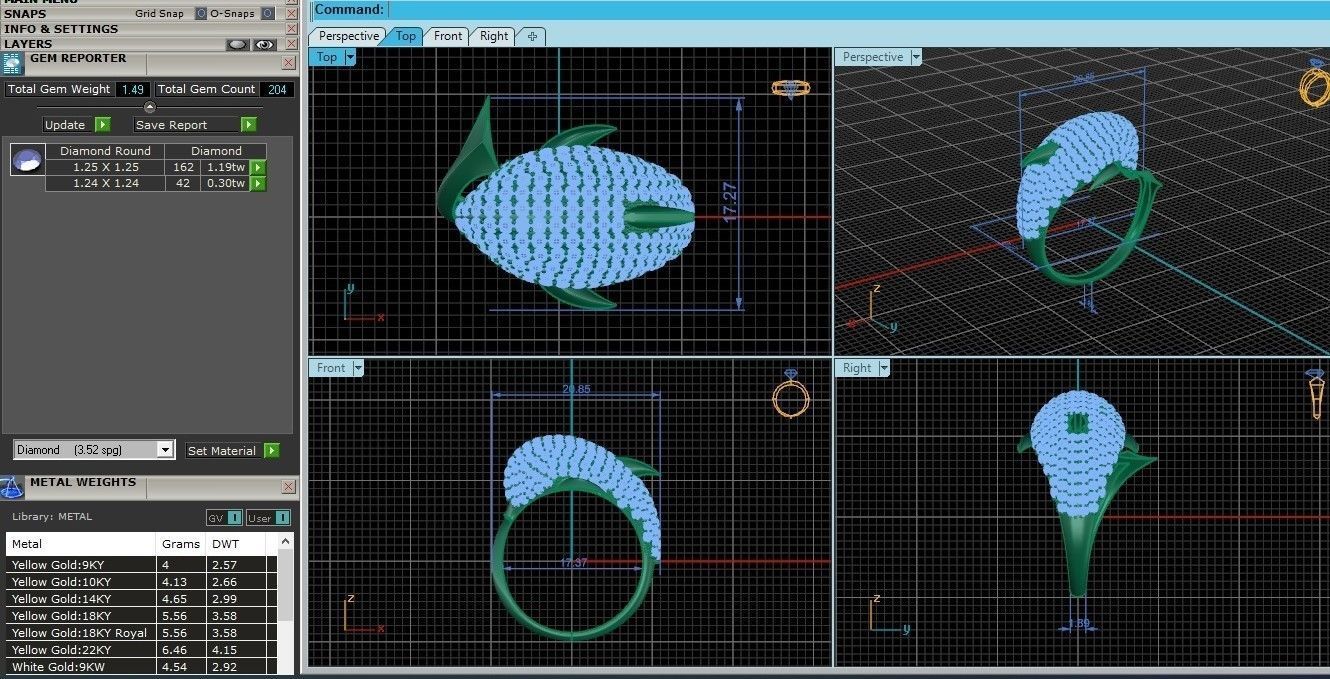Viewport: 1330px width, 679px height.
Task: Select the 1.24 X 1.24 gem size cell
Action: click(106, 183)
